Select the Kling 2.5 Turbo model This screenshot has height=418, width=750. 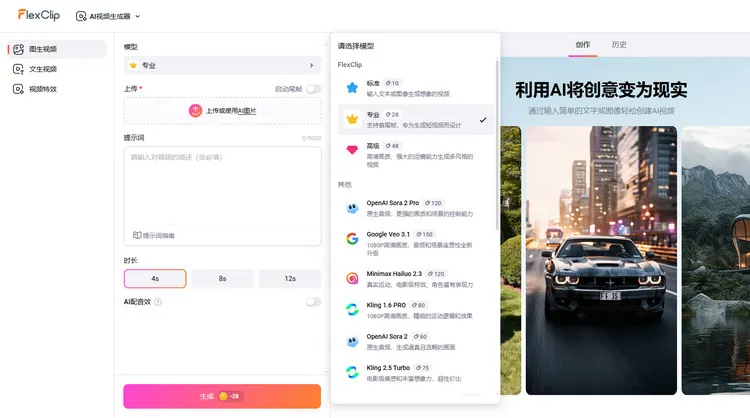coord(415,373)
